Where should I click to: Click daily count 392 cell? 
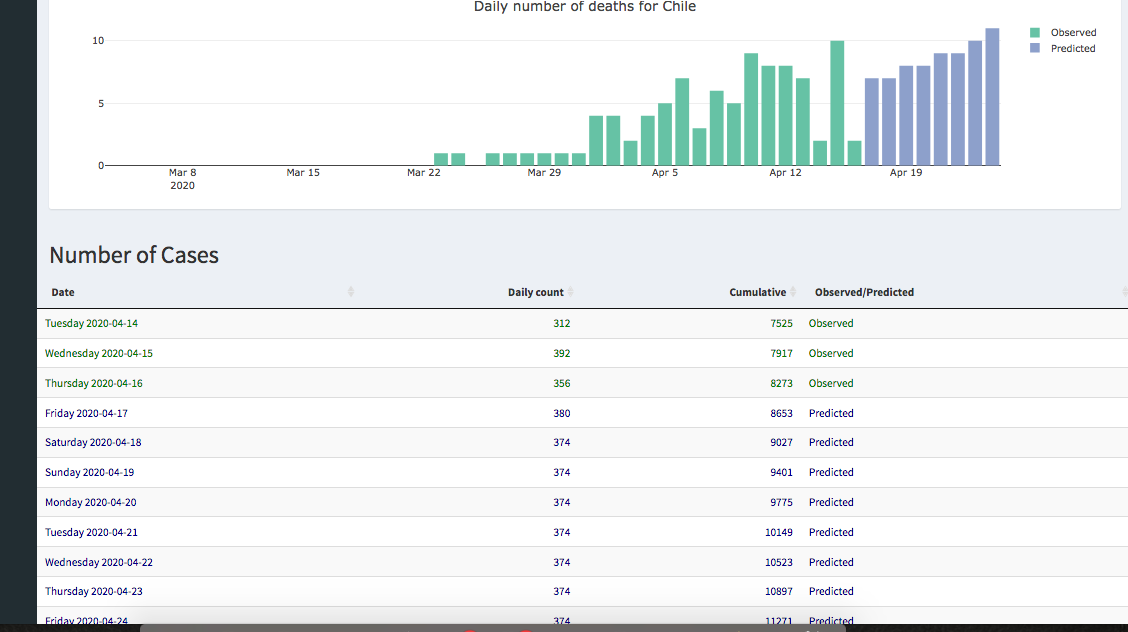pos(561,353)
